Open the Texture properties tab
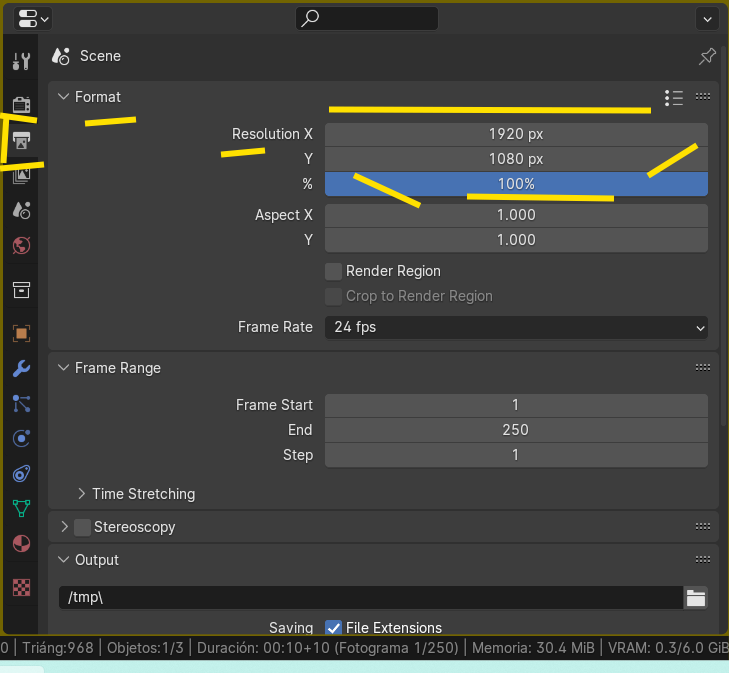729x673 pixels. (21, 587)
